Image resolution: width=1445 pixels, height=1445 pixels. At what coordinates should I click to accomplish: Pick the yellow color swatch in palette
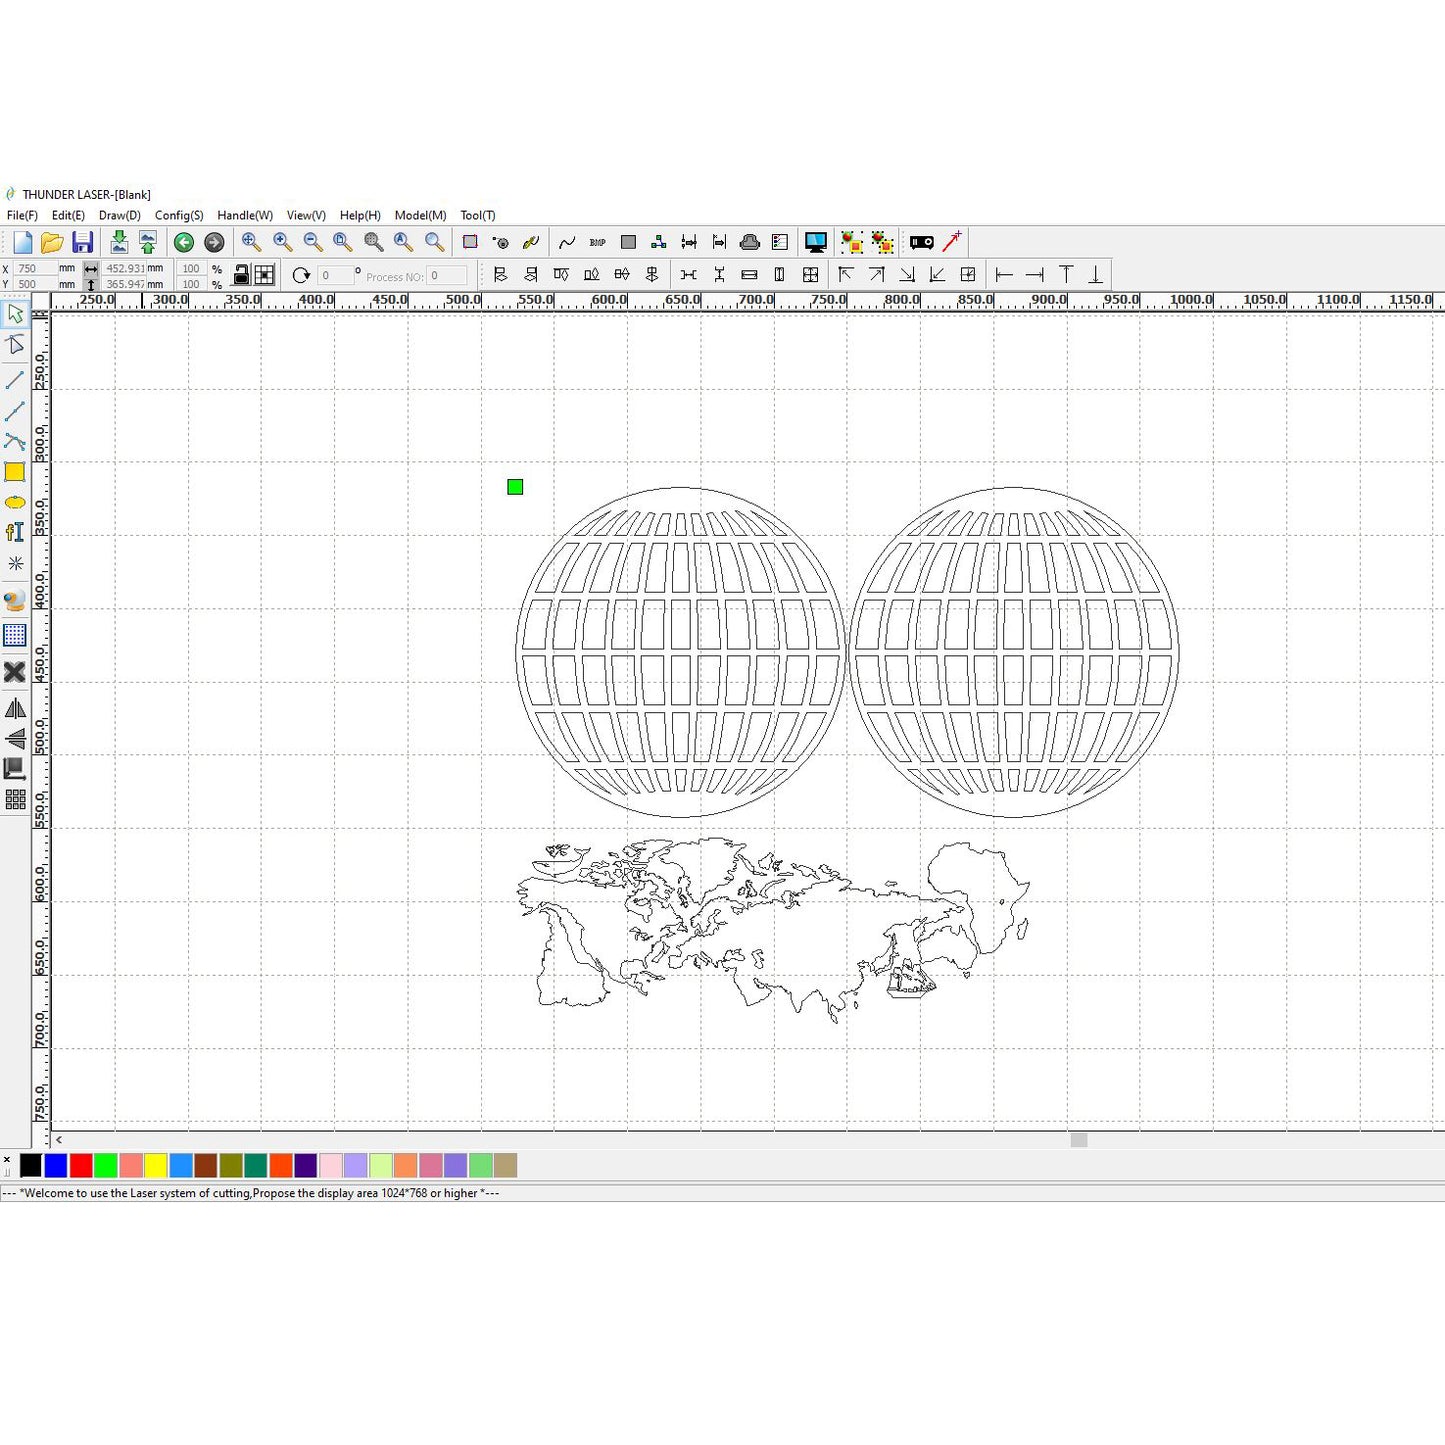156,1165
